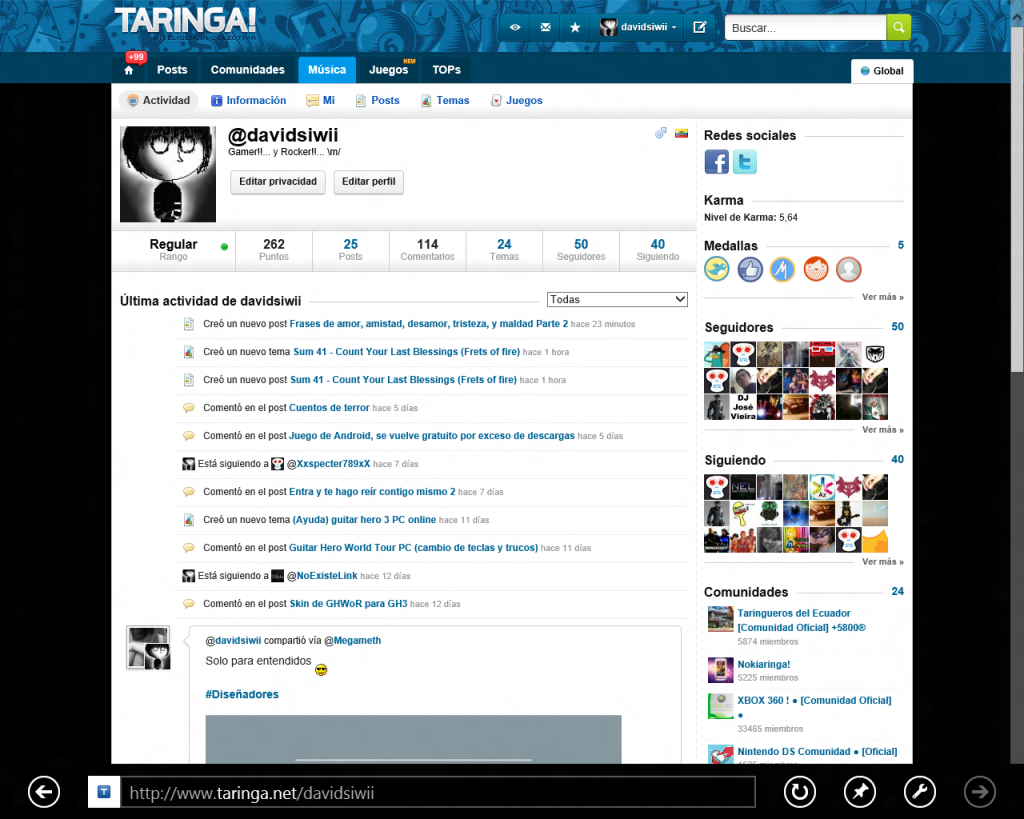Click the 24 Temas stat
The image size is (1024, 819).
[x=504, y=249]
